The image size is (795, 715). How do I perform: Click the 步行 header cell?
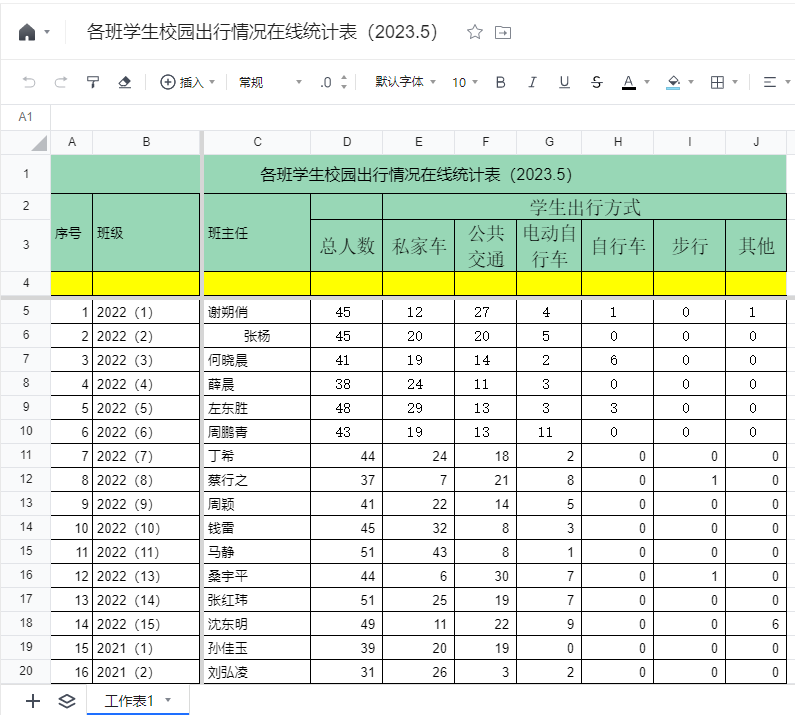pos(690,246)
